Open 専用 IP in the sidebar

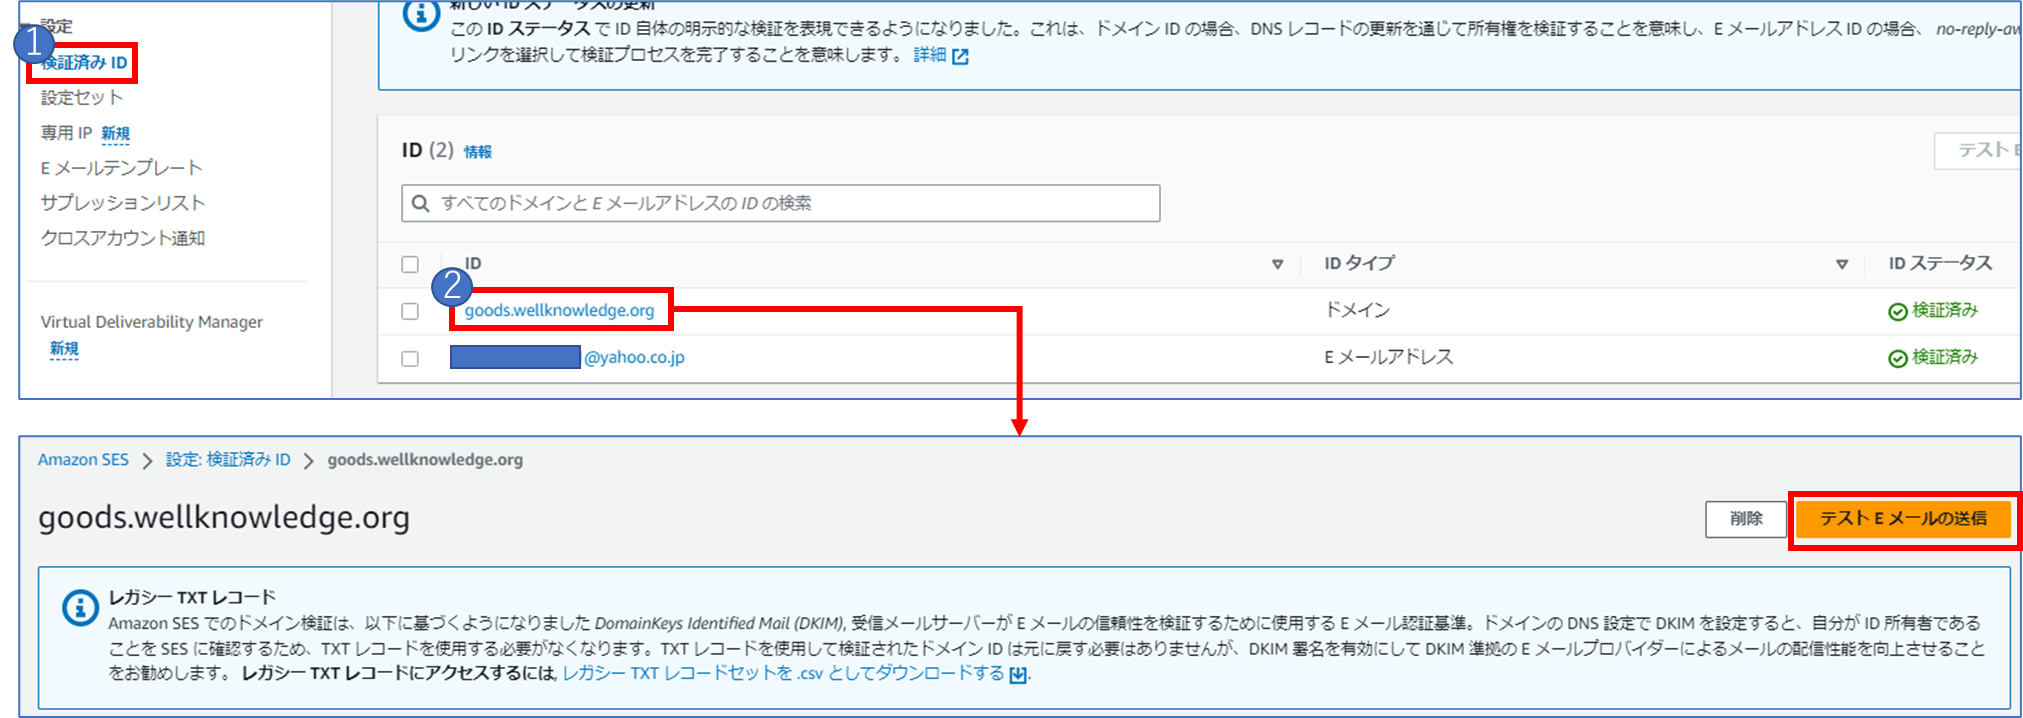click(66, 133)
